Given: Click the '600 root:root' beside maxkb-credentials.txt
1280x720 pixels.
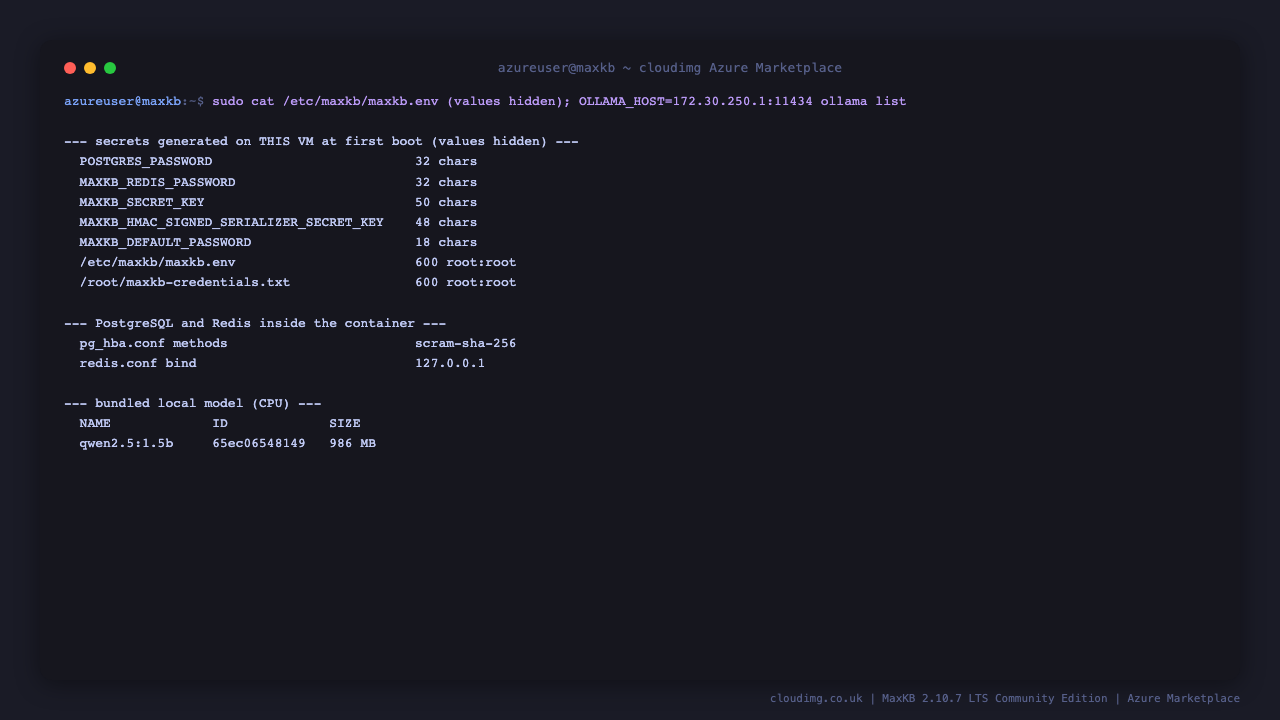Looking at the screenshot, I should (x=466, y=282).
